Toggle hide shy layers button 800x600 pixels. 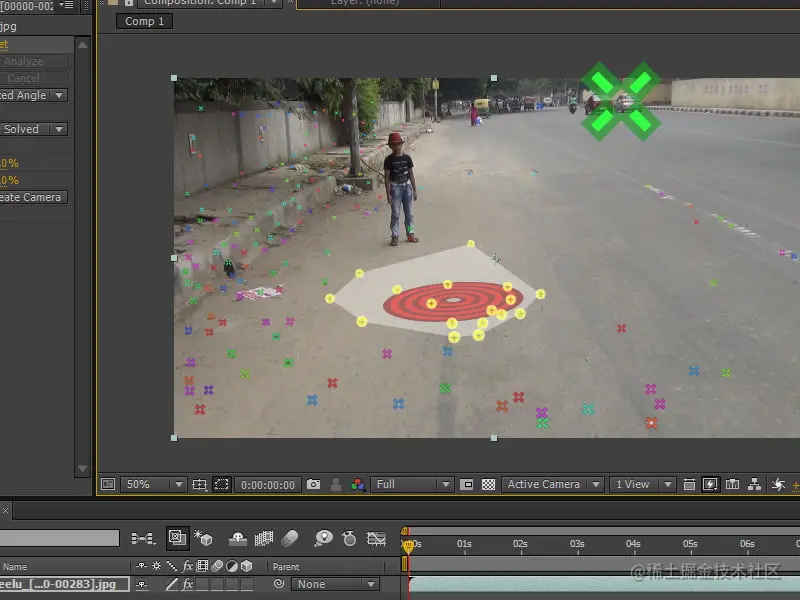click(238, 538)
